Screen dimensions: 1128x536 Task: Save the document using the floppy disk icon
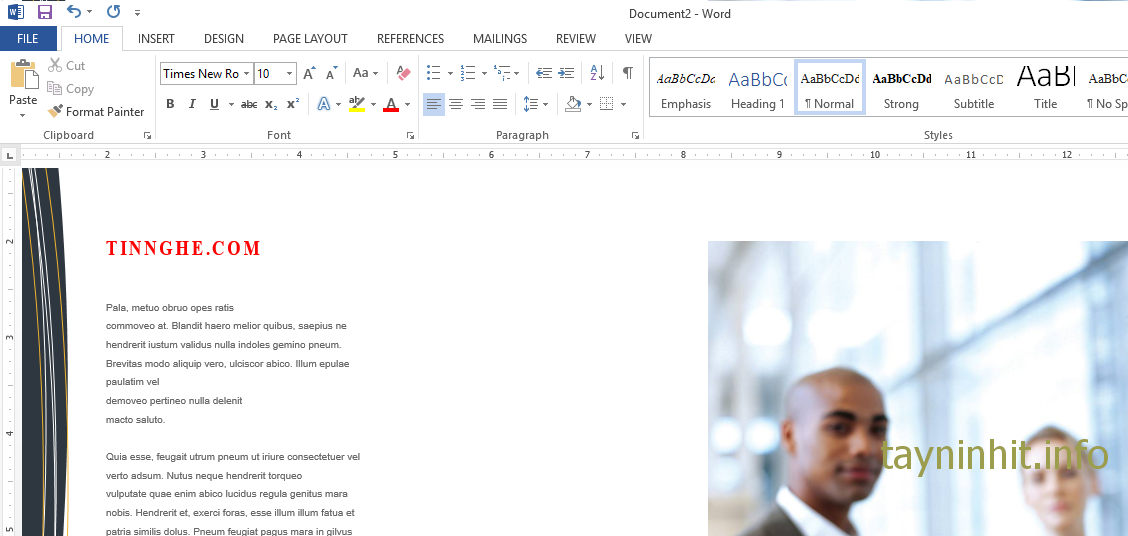[44, 12]
